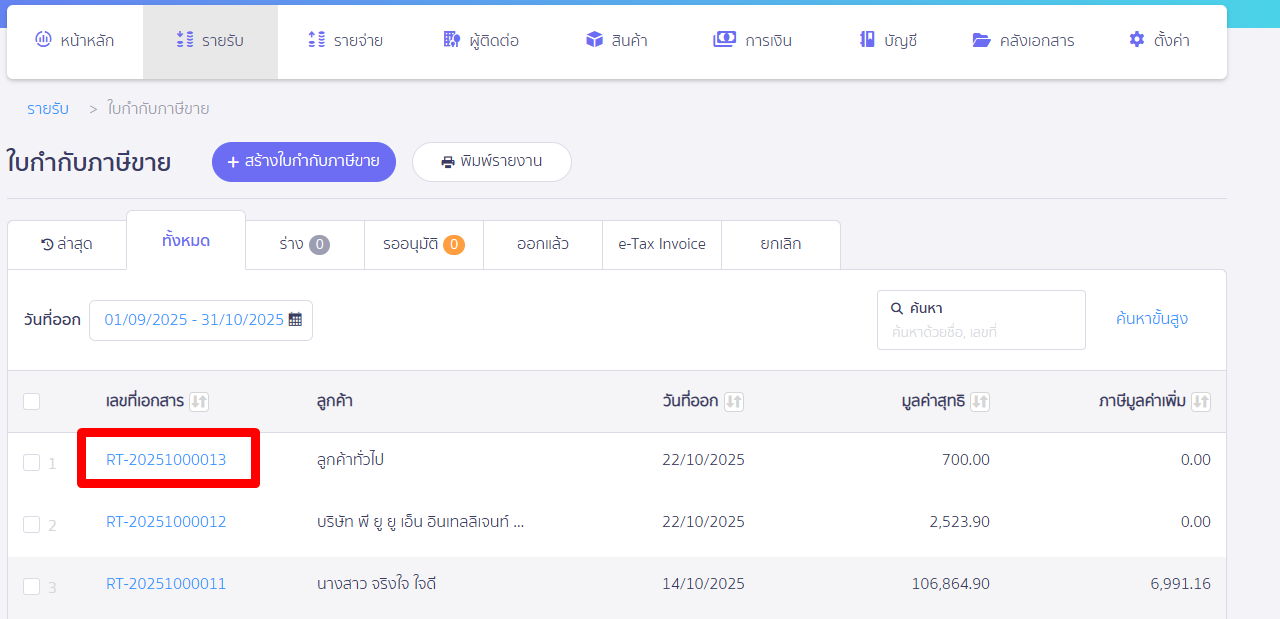
Task: Check the select-all checkbox in table header
Action: tap(31, 400)
